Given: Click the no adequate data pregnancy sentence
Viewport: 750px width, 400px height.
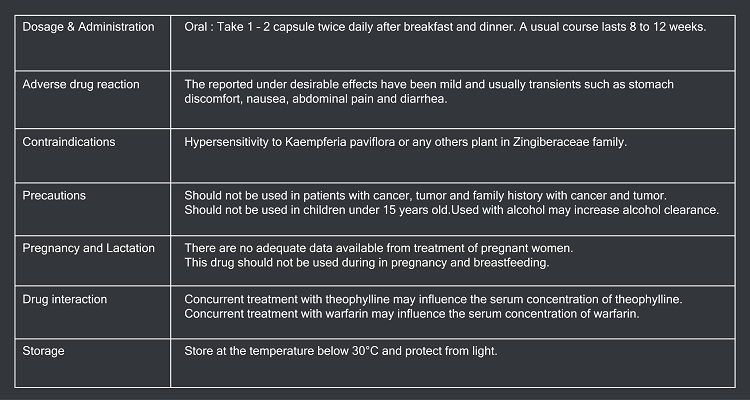Looking at the screenshot, I should [x=379, y=248].
